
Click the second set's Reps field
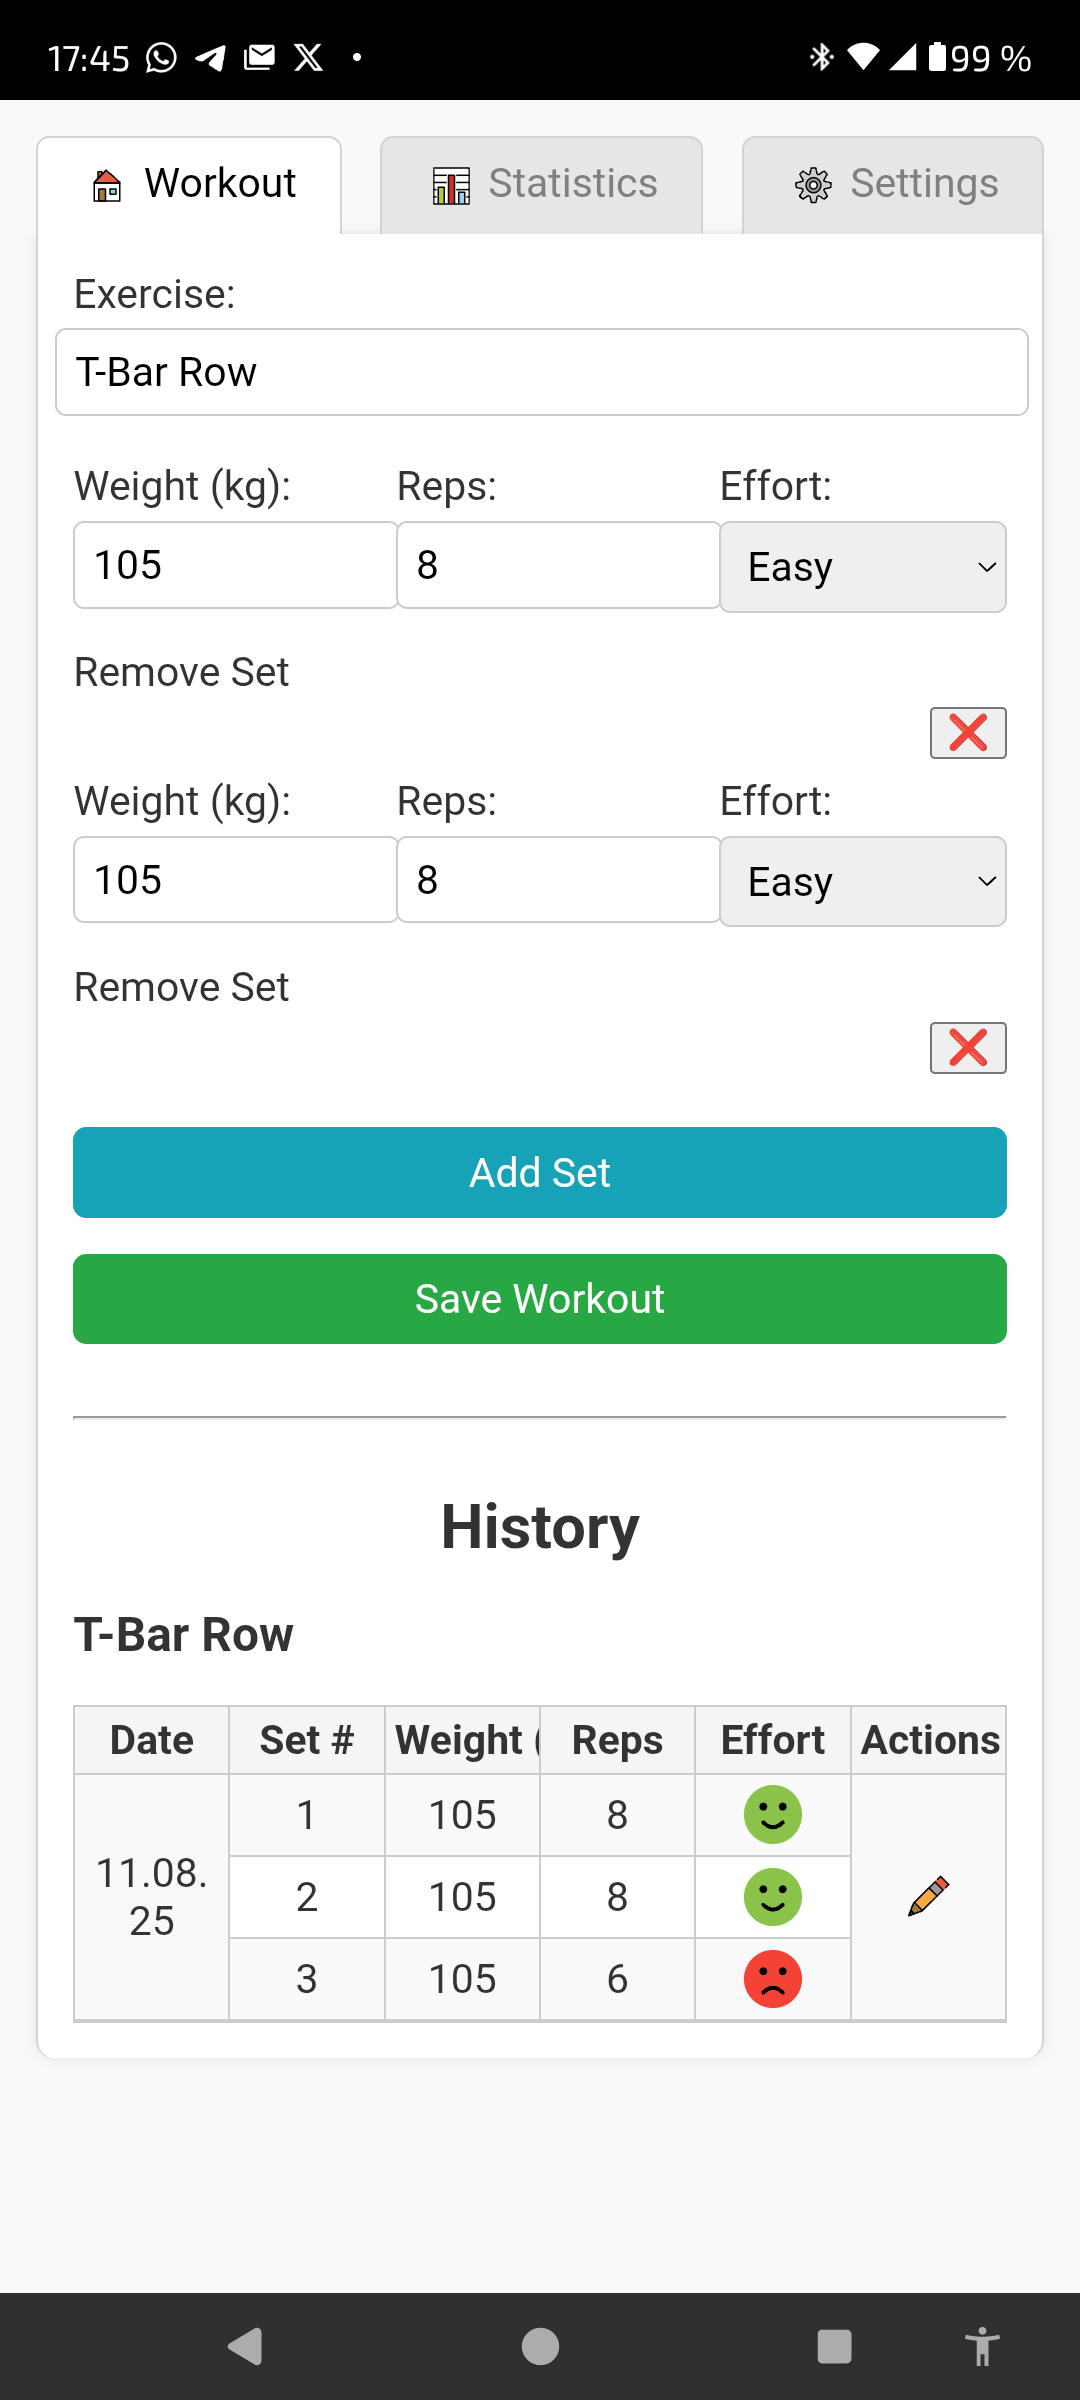click(558, 880)
